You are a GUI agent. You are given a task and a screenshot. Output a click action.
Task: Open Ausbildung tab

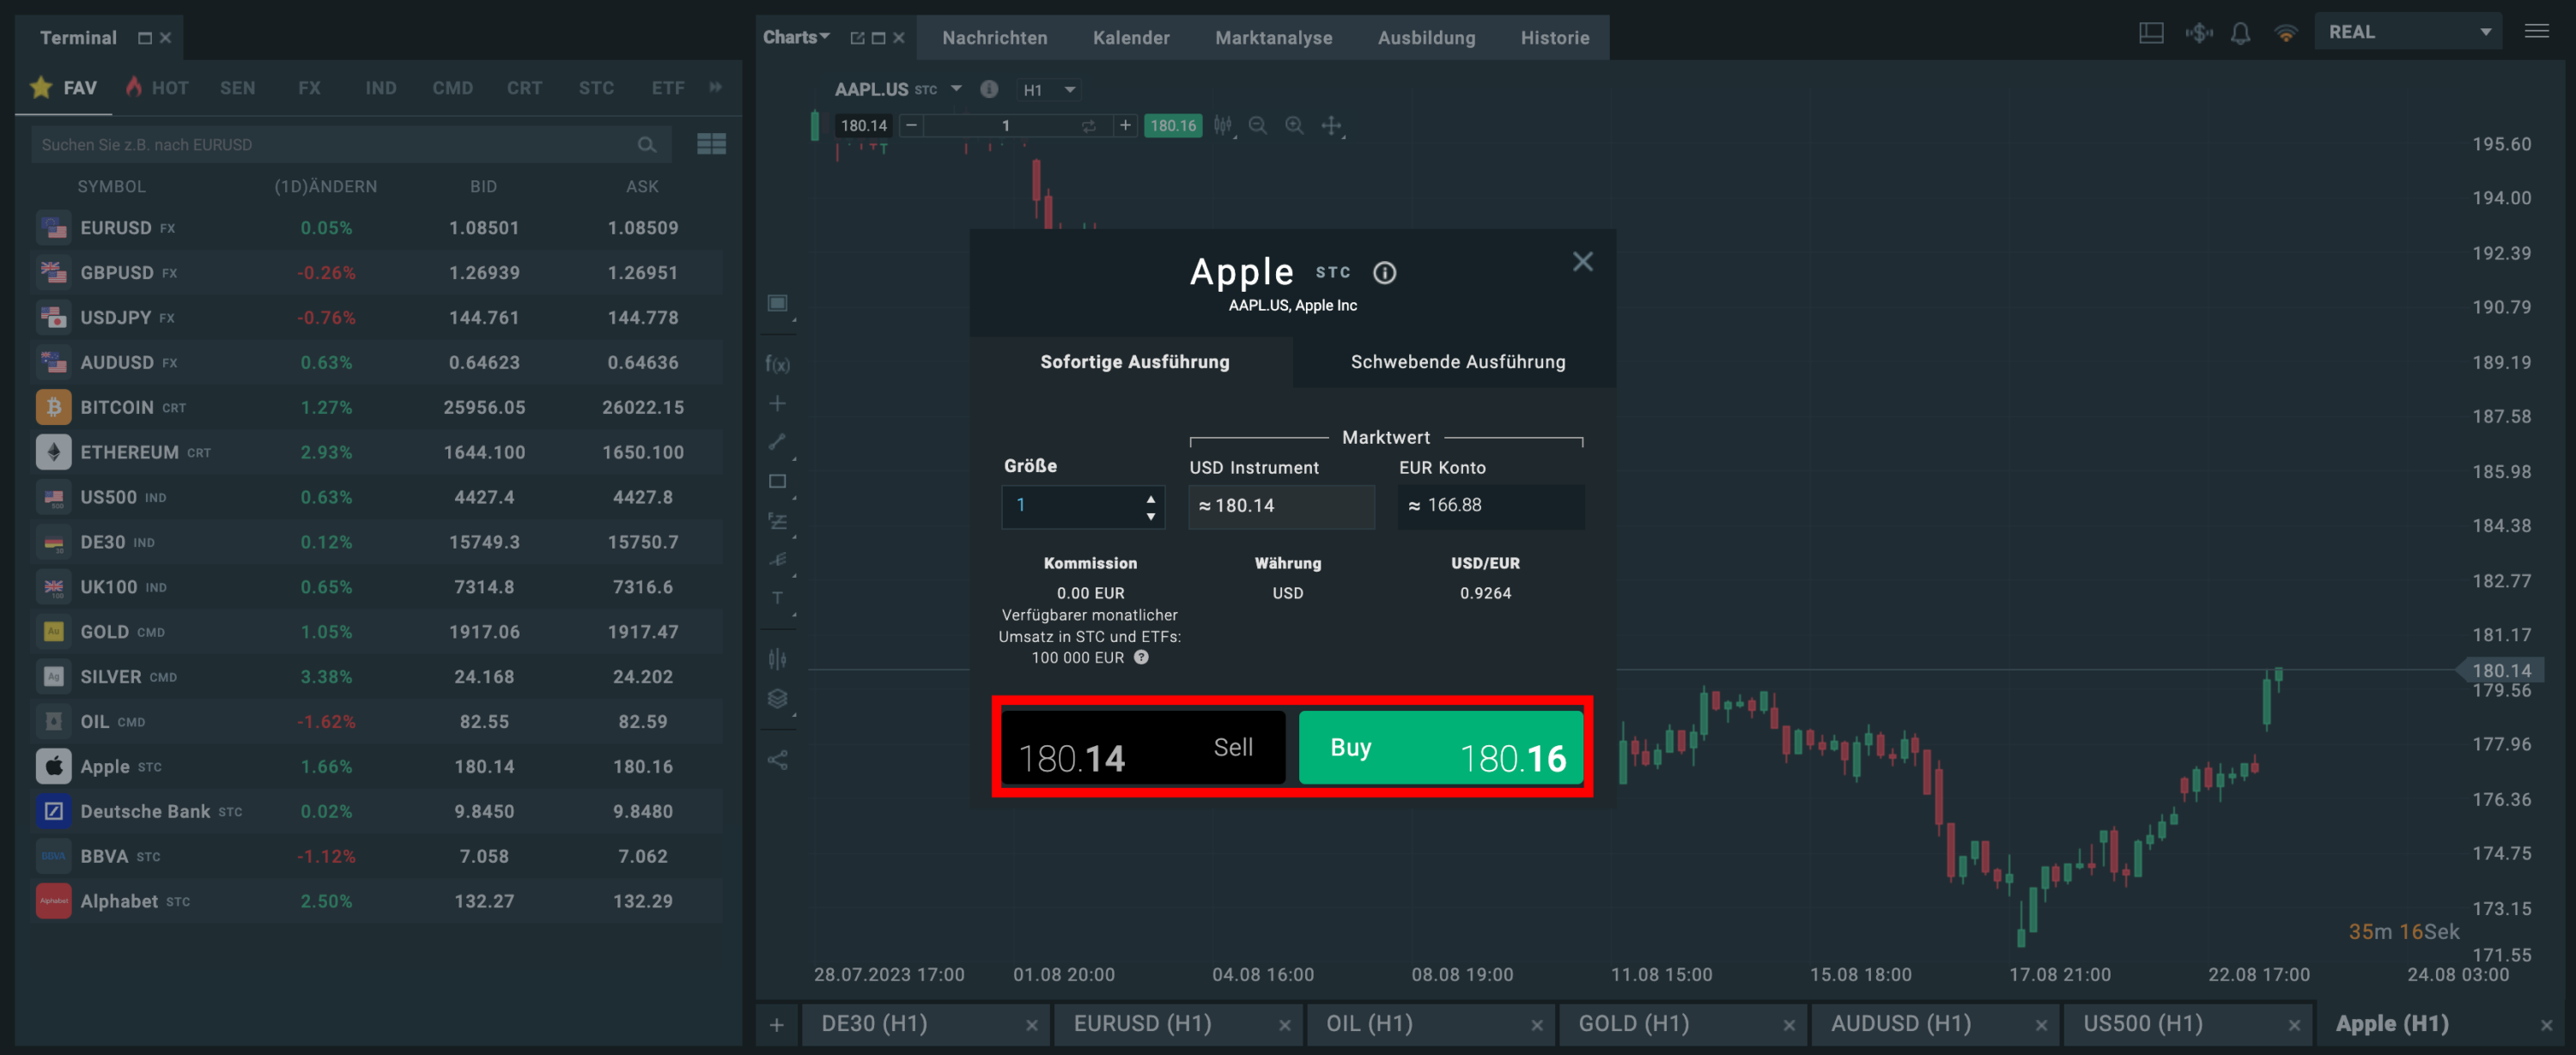(x=1426, y=38)
